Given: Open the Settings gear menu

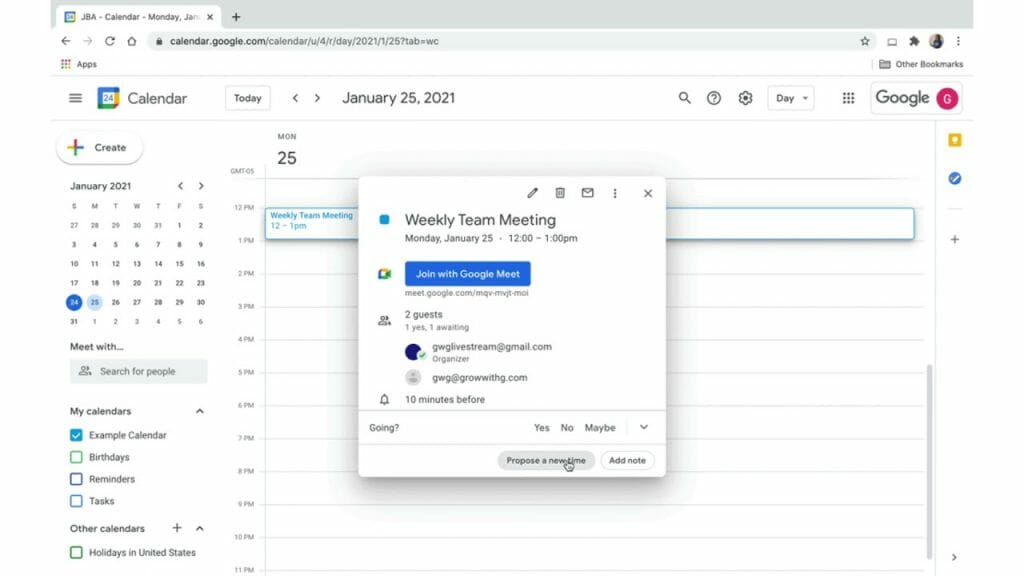Looking at the screenshot, I should click(x=745, y=98).
